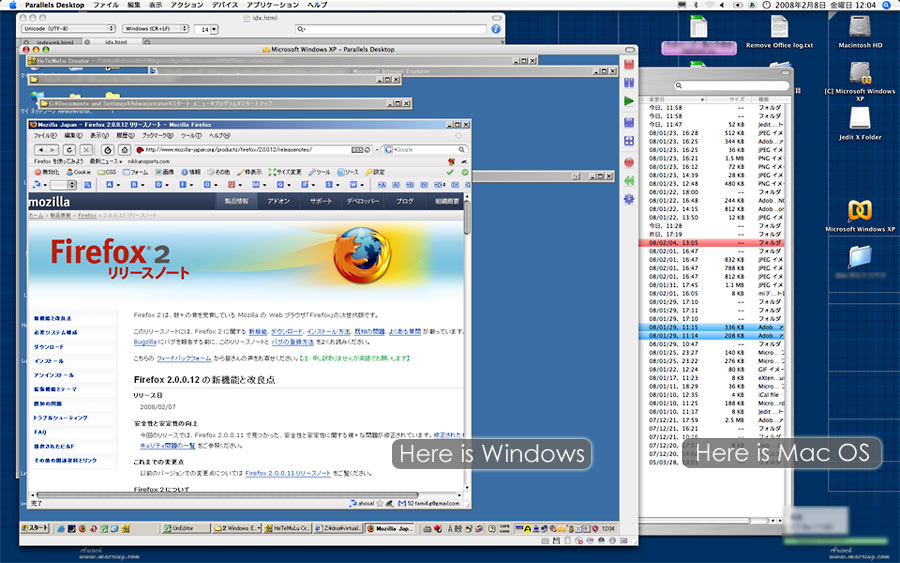This screenshot has width=900, height=563.
Task: Click Spotlight icon in Mac menu bar
Action: 887,5
